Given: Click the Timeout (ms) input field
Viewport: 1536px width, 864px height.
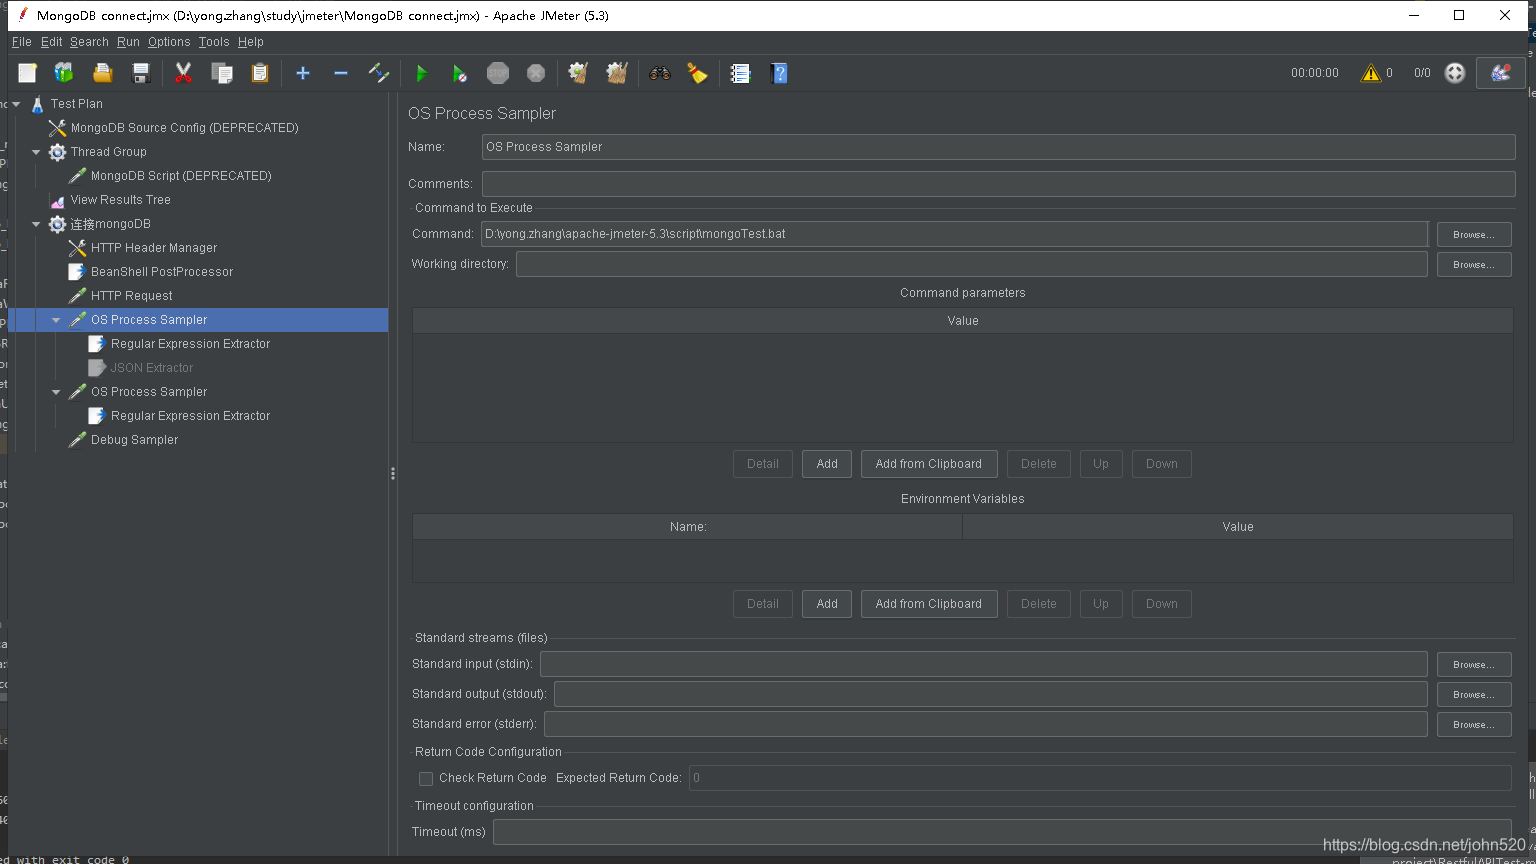Looking at the screenshot, I should pyautogui.click(x=1002, y=832).
